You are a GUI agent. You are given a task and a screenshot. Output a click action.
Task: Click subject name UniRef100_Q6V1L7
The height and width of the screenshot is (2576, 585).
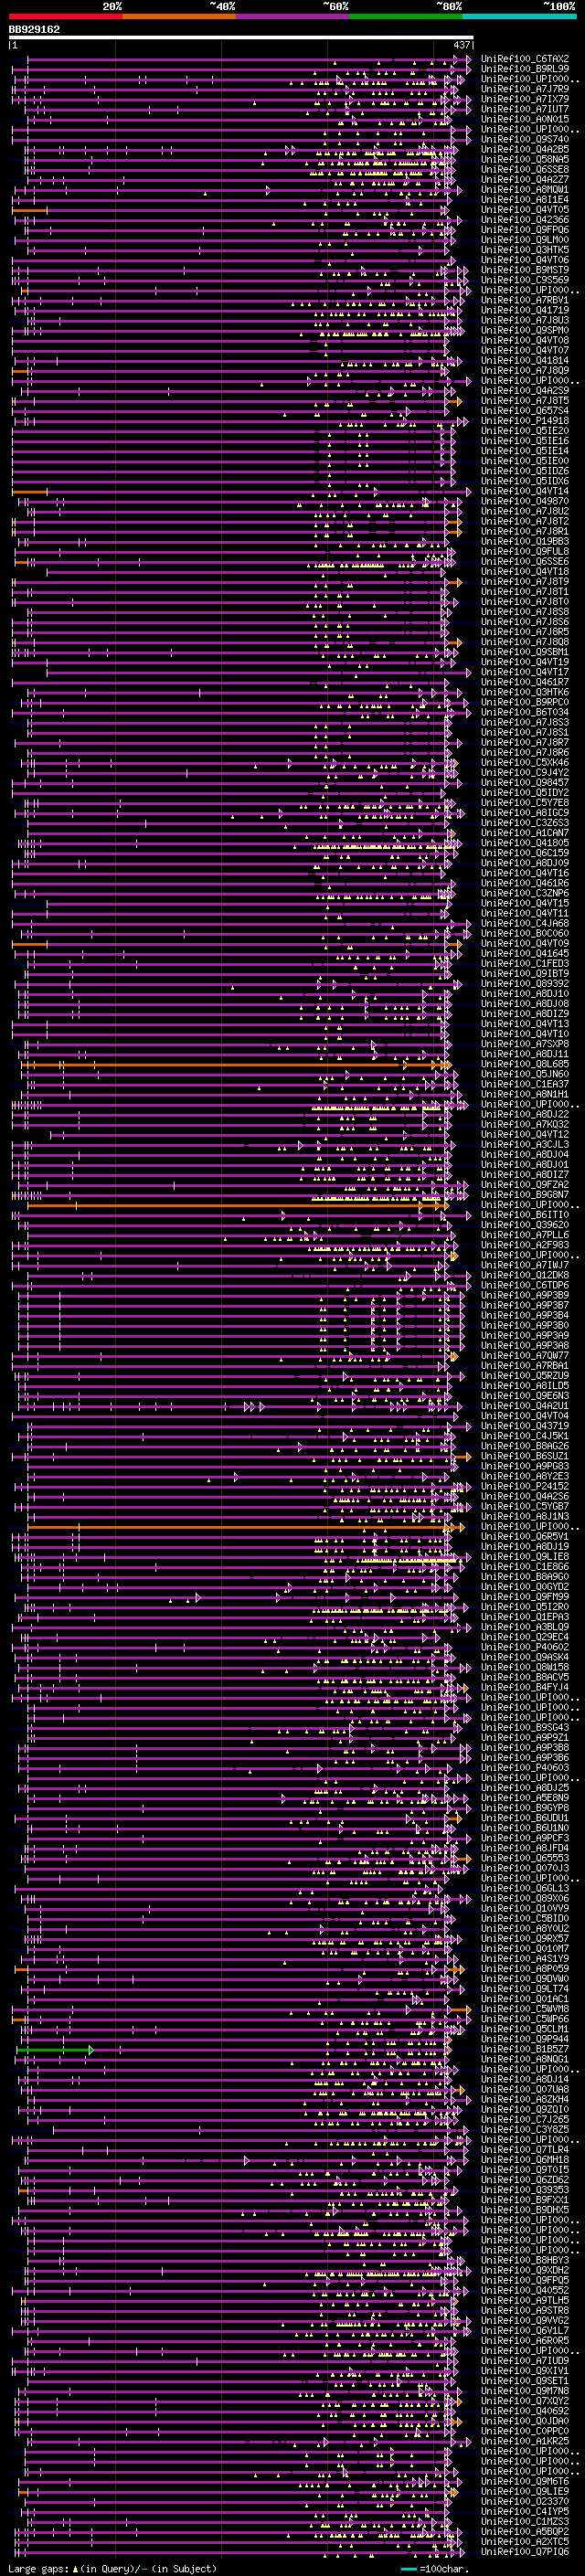[x=525, y=2331]
